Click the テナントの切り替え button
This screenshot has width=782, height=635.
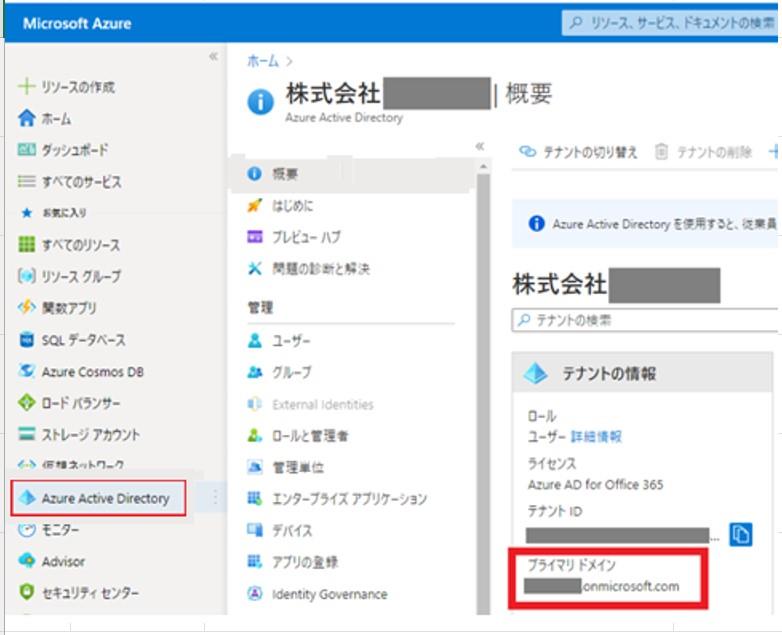(578, 152)
